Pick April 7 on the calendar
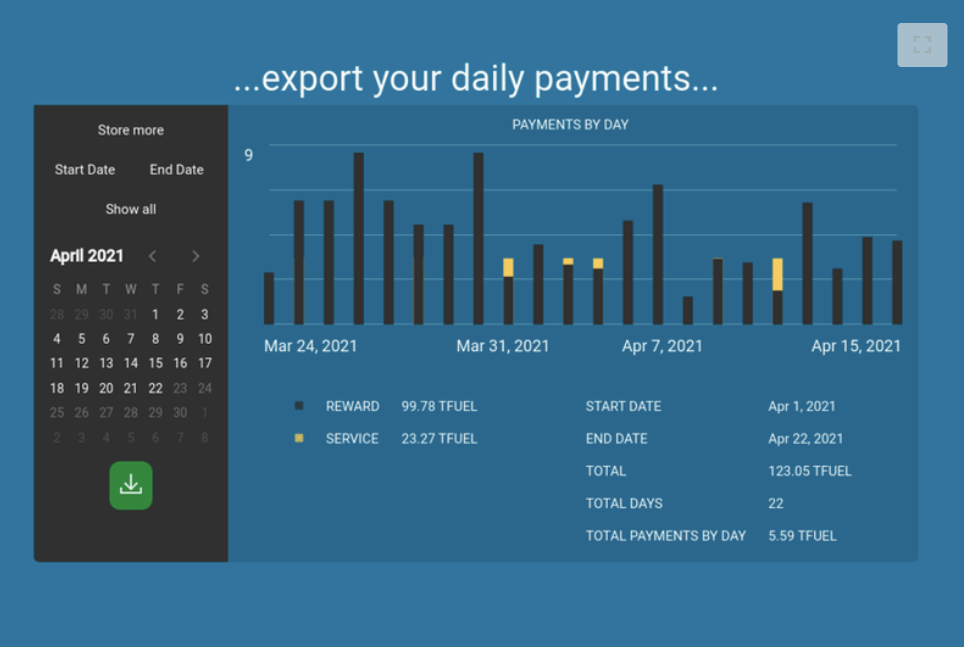The width and height of the screenshot is (964, 647). [130, 339]
